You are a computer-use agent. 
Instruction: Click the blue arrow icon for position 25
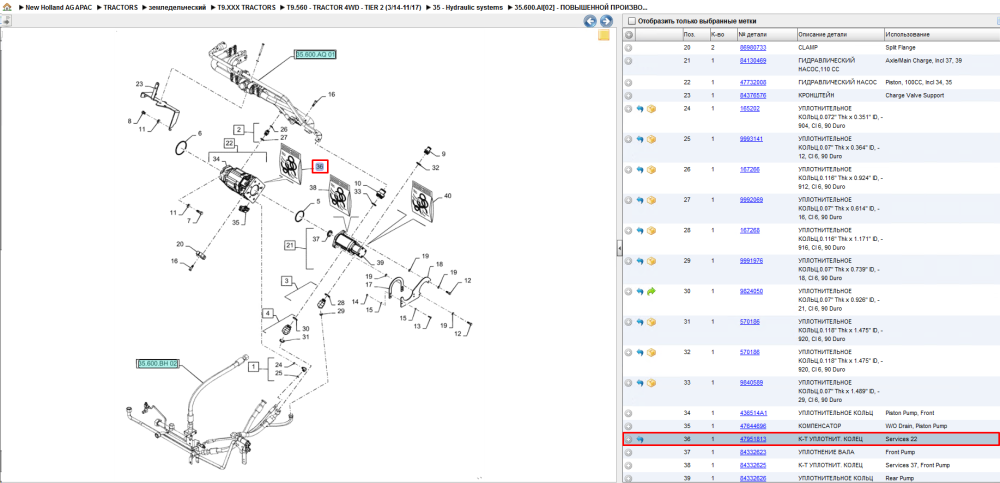pyautogui.click(x=640, y=139)
